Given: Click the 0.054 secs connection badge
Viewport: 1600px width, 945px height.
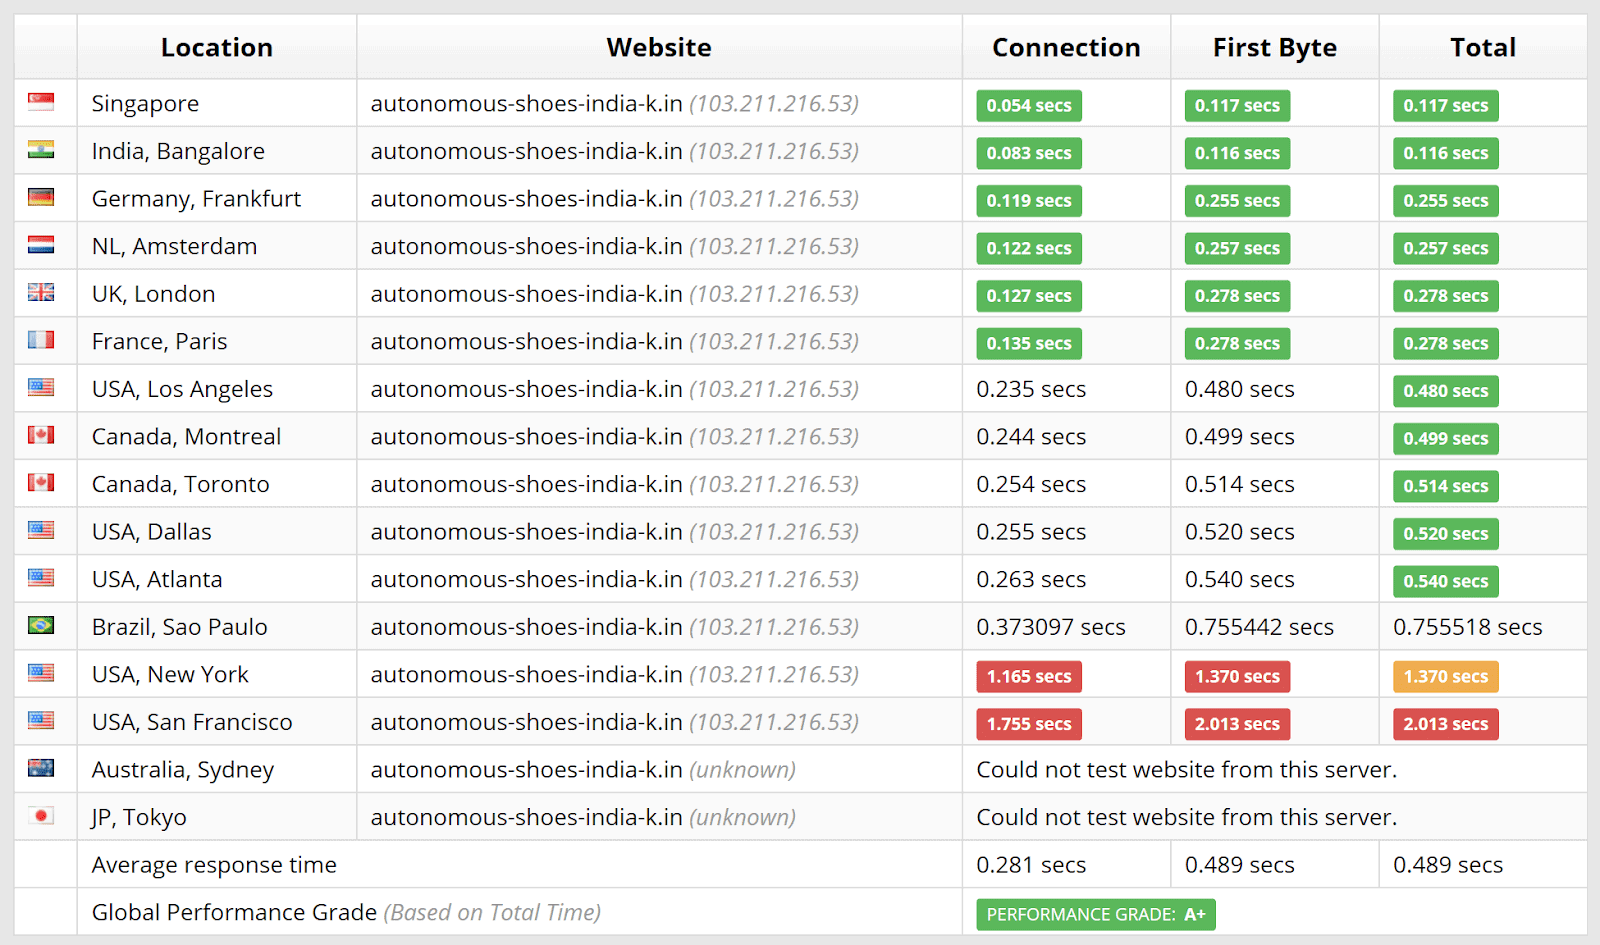Looking at the screenshot, I should (1029, 105).
